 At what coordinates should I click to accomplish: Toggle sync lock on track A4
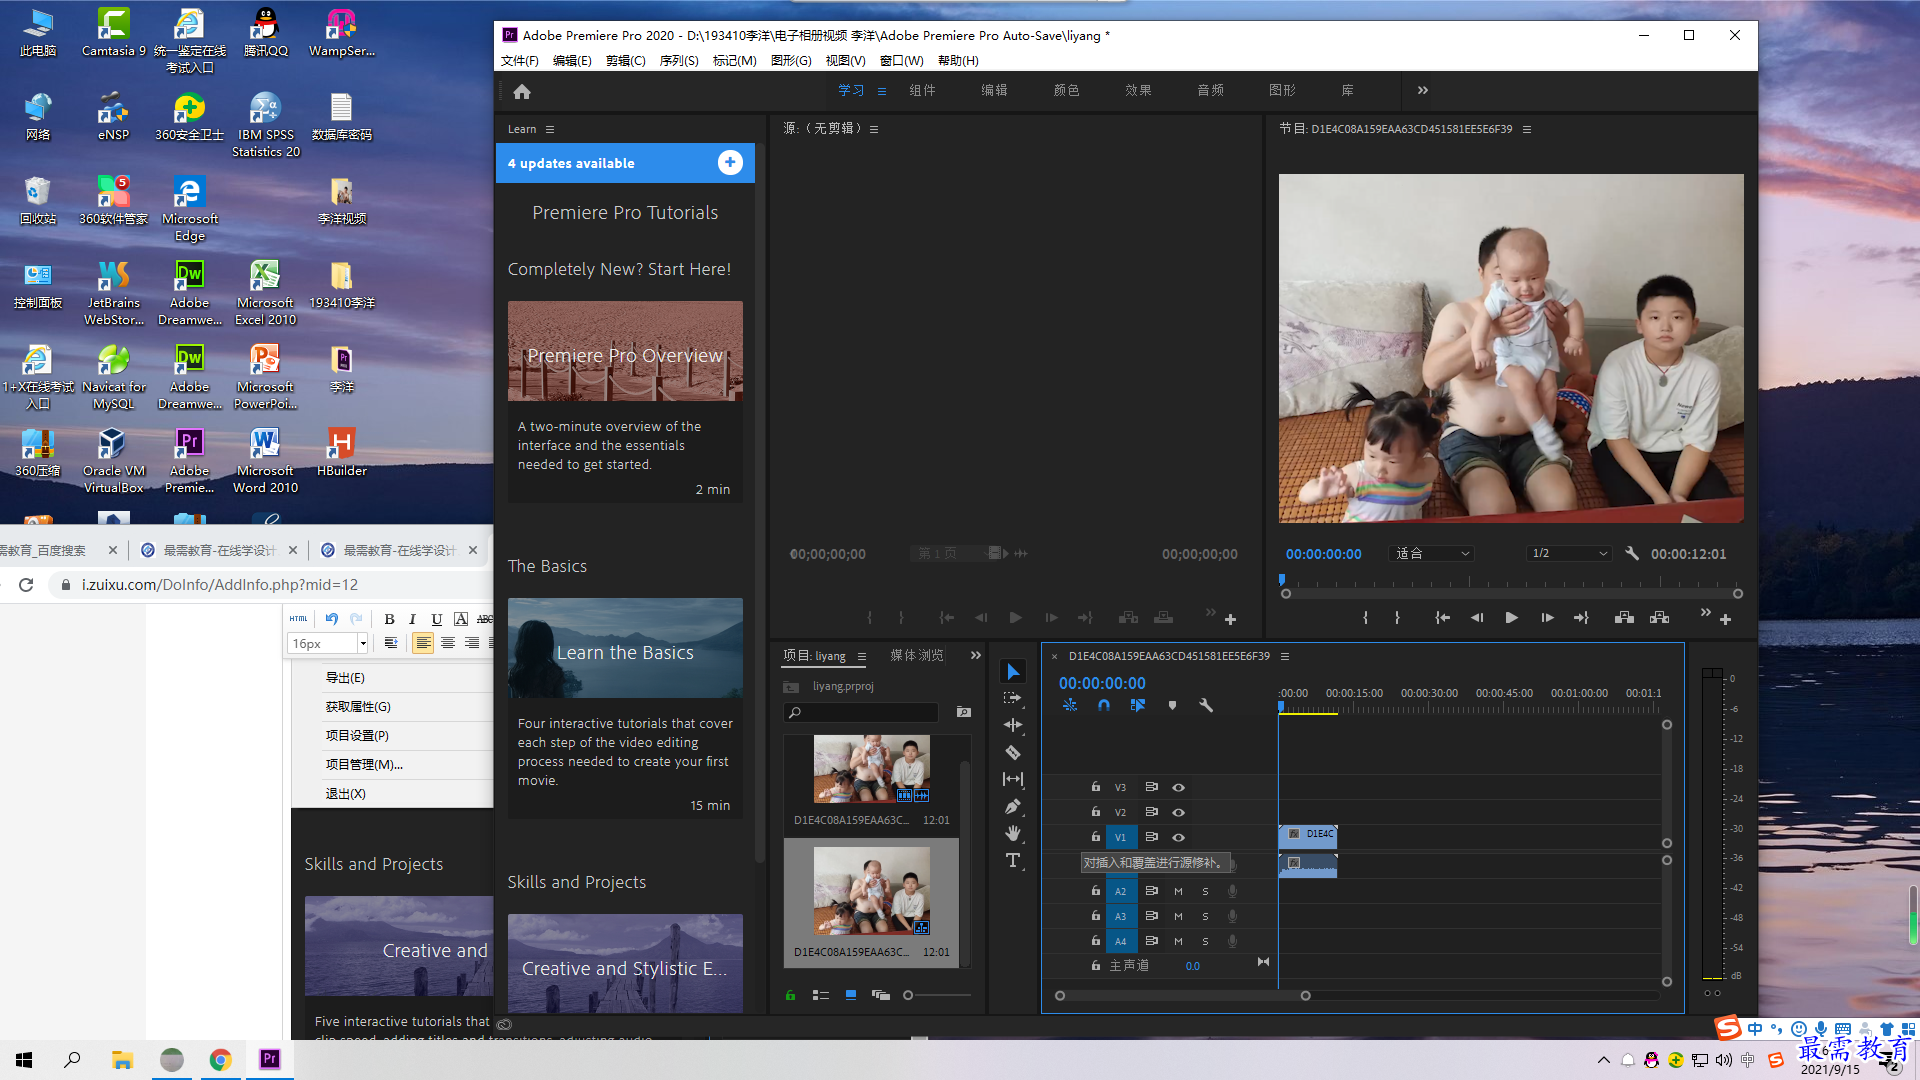tap(1152, 941)
